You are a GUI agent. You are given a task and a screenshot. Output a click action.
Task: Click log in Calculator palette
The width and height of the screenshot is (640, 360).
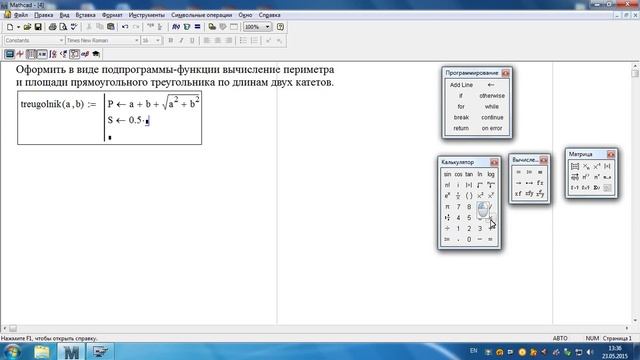click(x=491, y=174)
